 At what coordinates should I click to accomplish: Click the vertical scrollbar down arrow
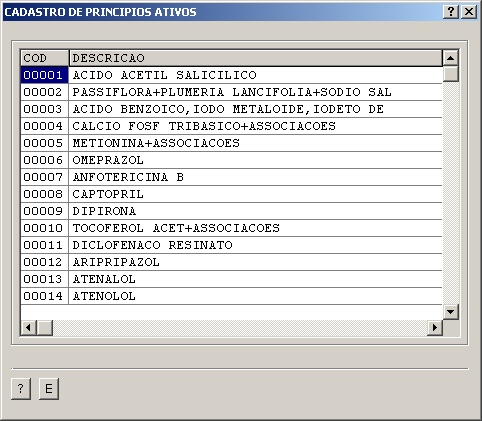[451, 312]
